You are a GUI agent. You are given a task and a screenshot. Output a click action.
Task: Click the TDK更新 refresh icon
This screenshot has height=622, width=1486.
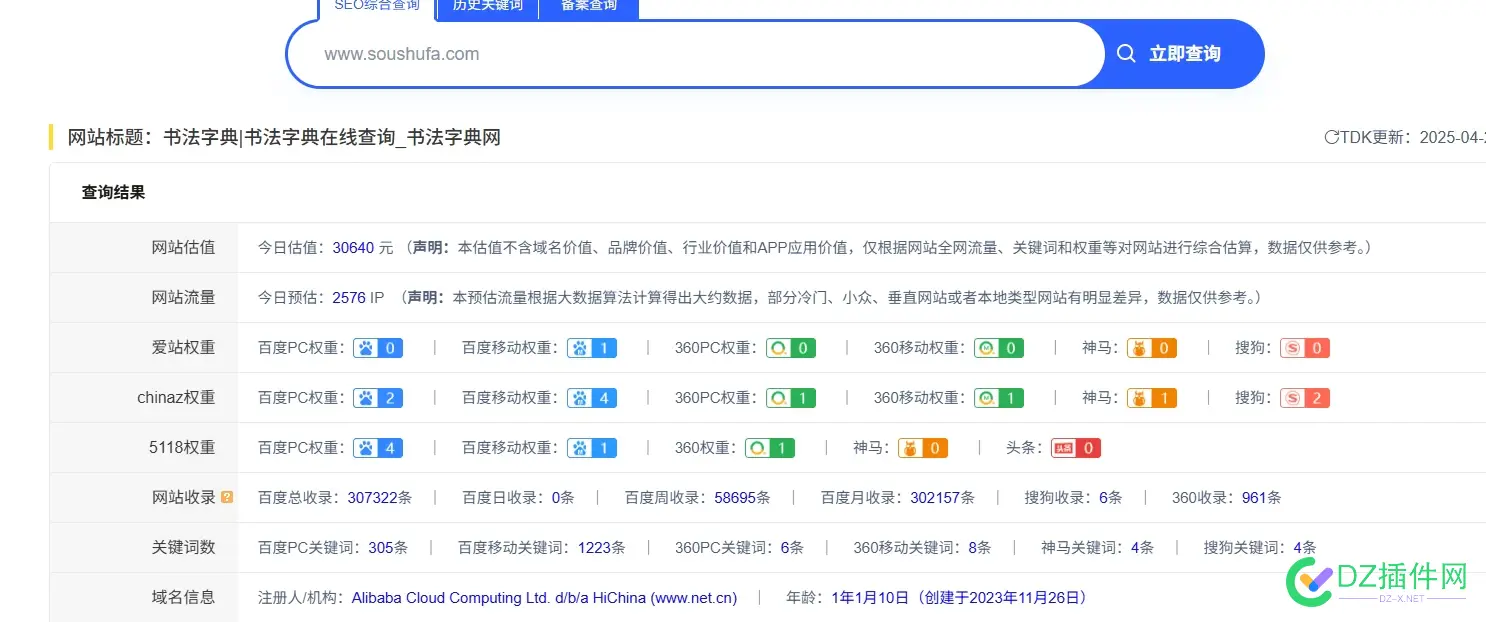(x=1330, y=137)
